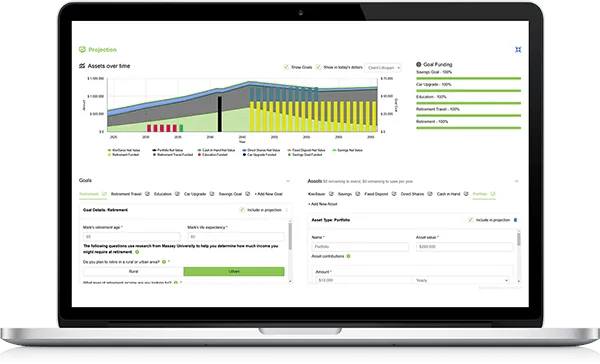Open the Client Lifespan dropdown

(383, 68)
